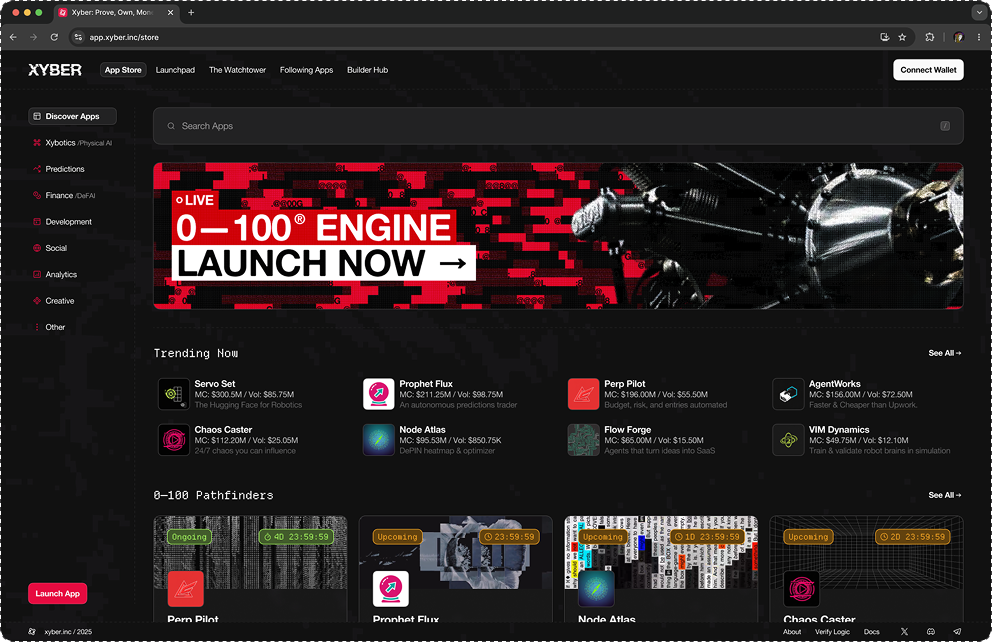The image size is (992, 642).
Task: Open the Prophet Flux trending app icon
Action: coord(378,394)
